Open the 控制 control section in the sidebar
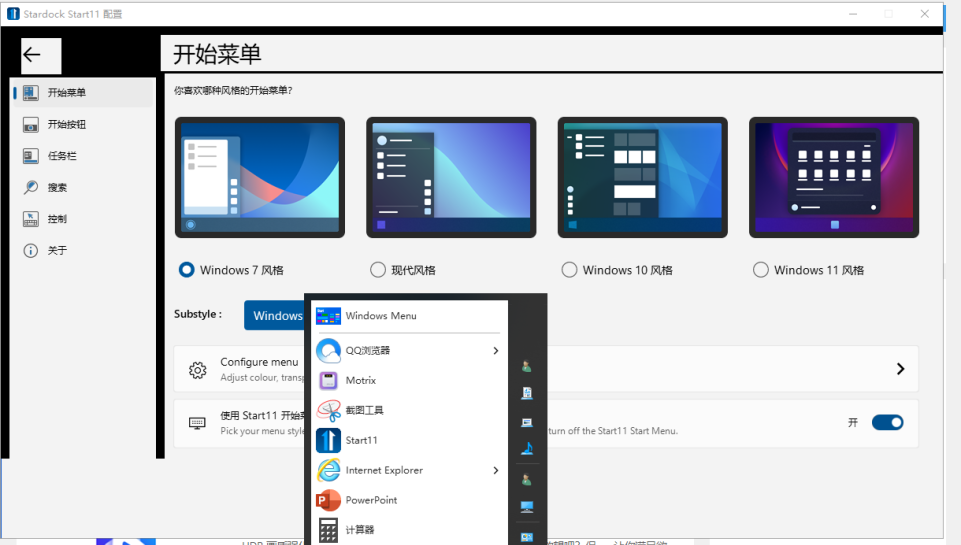961x545 pixels. tap(83, 219)
